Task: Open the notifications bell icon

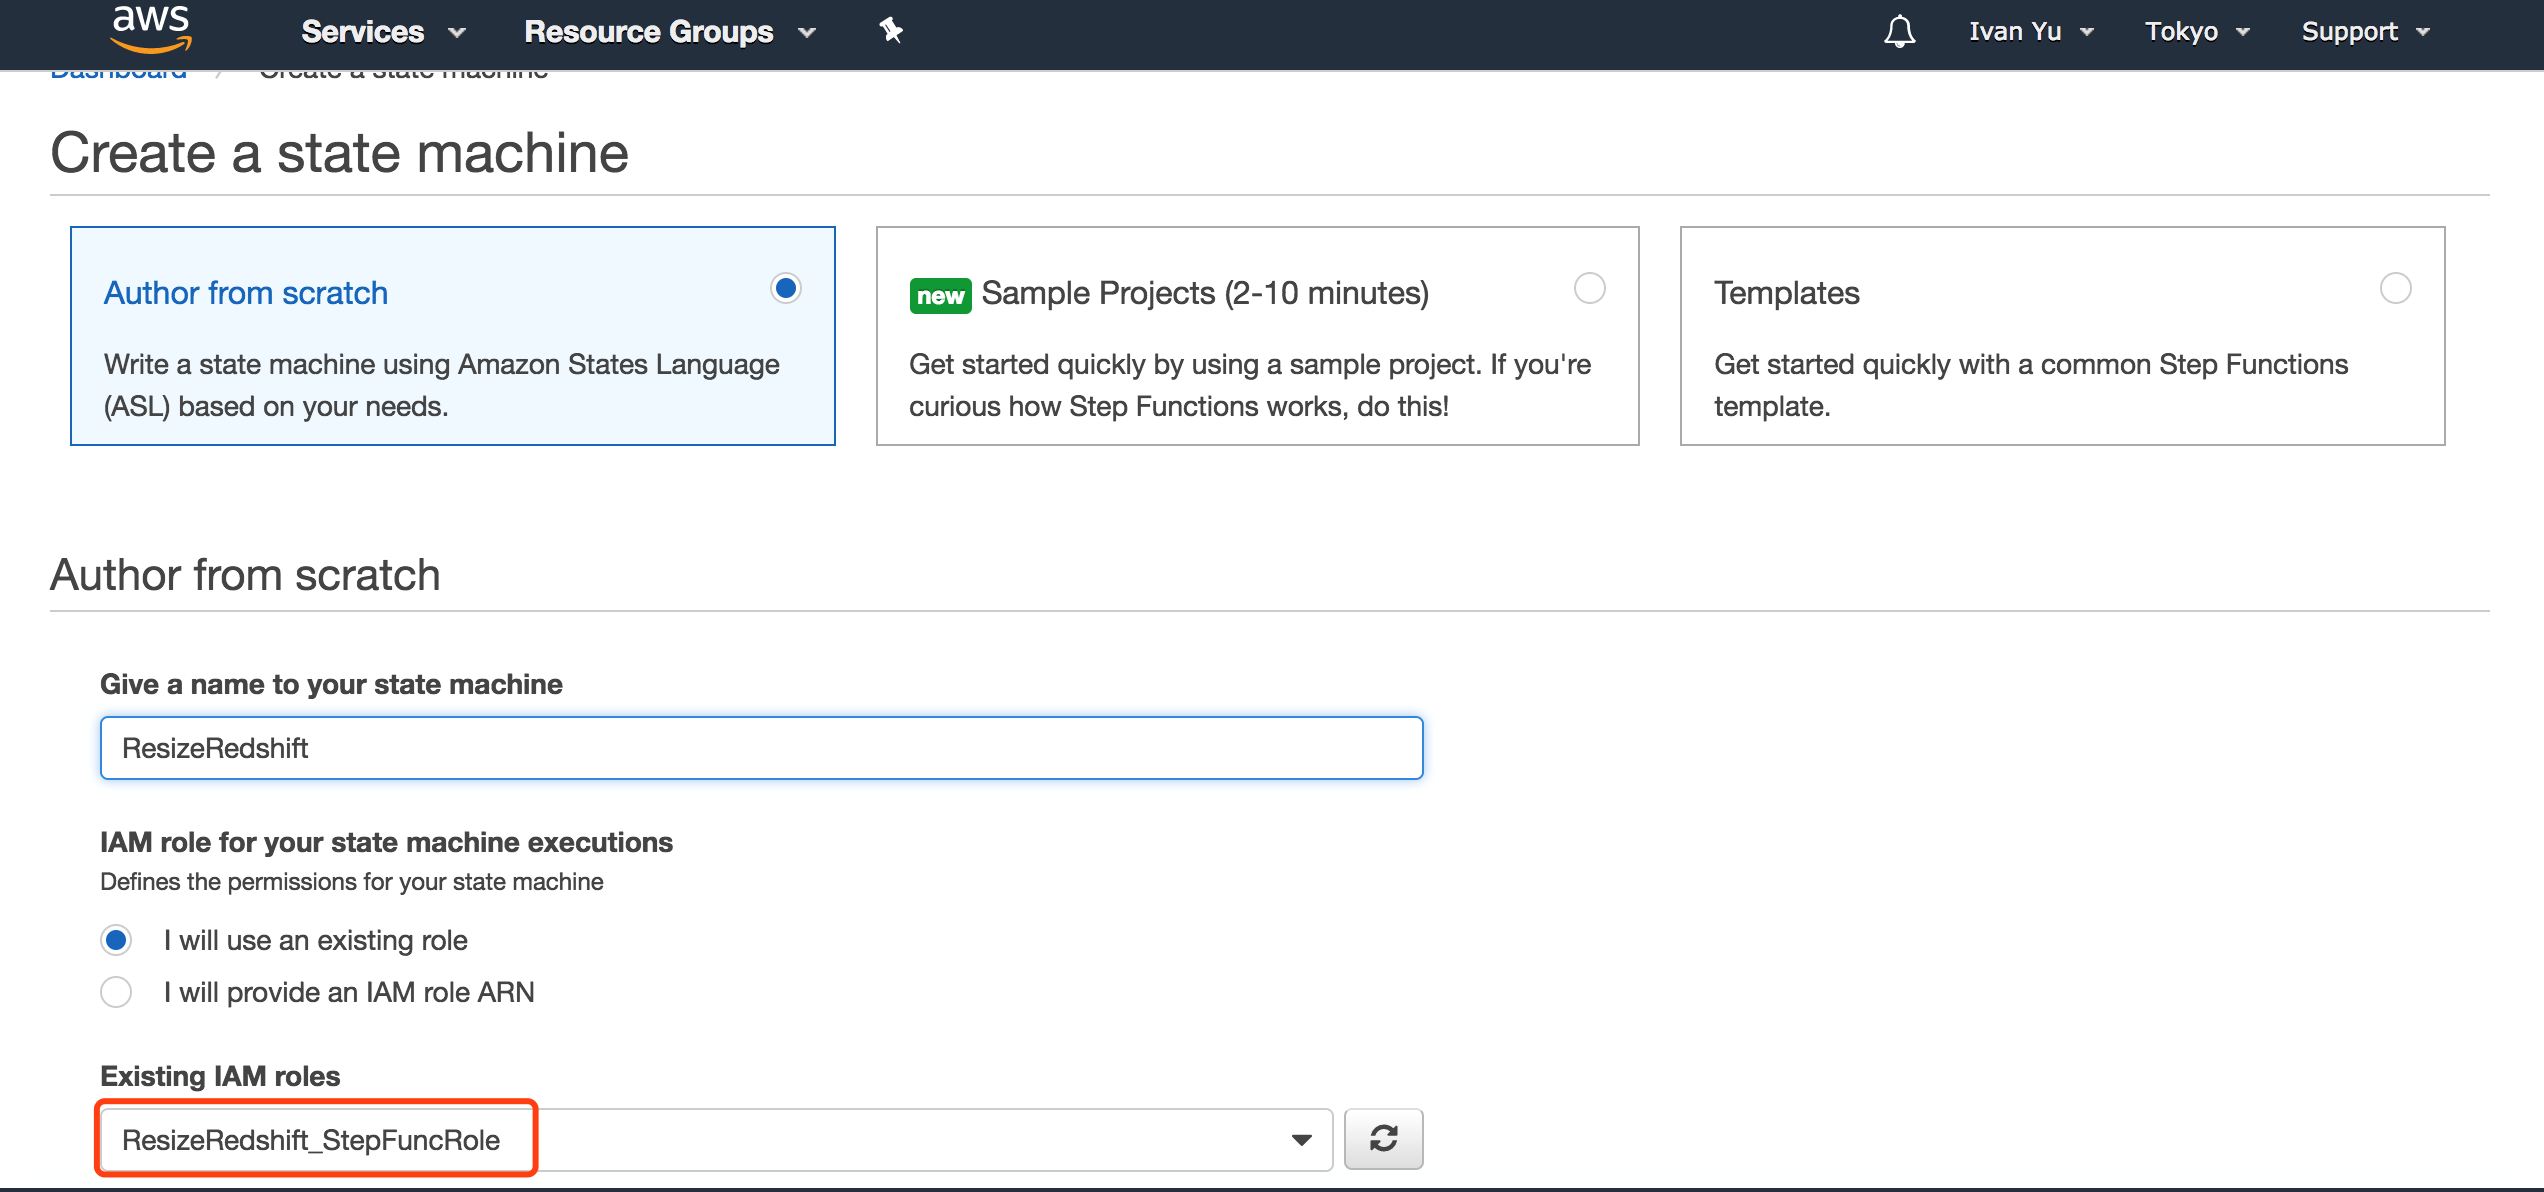Action: click(1899, 32)
